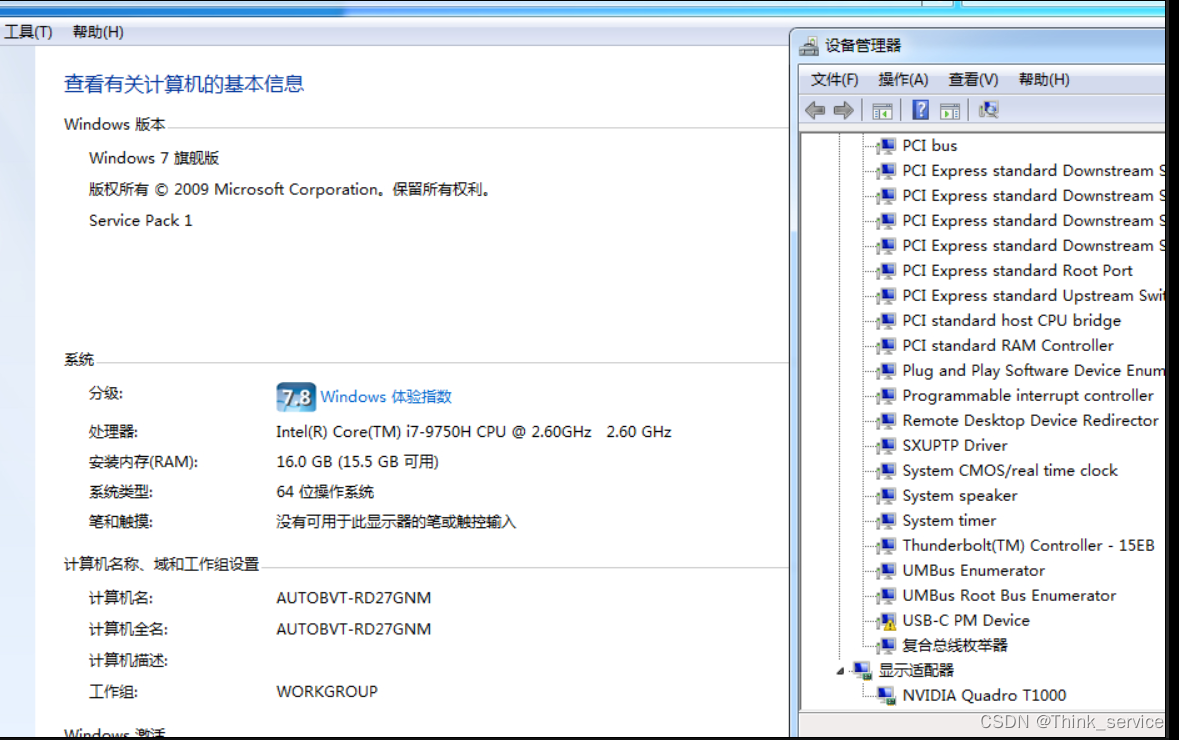Select the USB-C PM Device warning icon
Viewport: 1179px width, 740px height.
[887, 620]
